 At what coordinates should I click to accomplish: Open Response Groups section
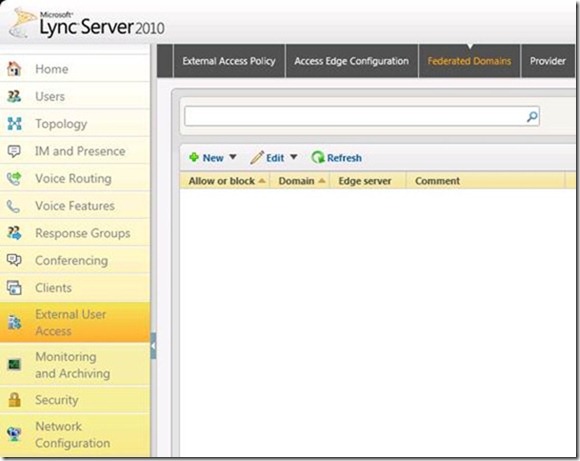pyautogui.click(x=75, y=233)
